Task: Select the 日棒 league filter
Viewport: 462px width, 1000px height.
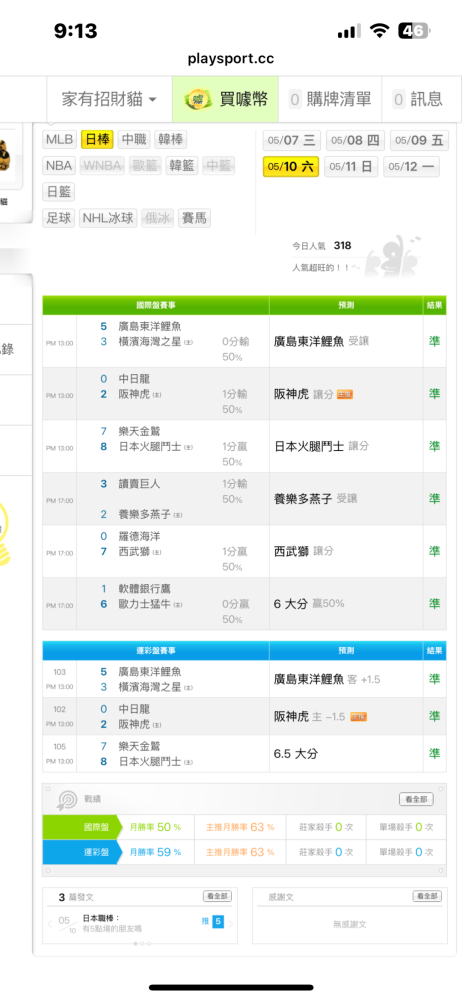Action: [x=98, y=140]
